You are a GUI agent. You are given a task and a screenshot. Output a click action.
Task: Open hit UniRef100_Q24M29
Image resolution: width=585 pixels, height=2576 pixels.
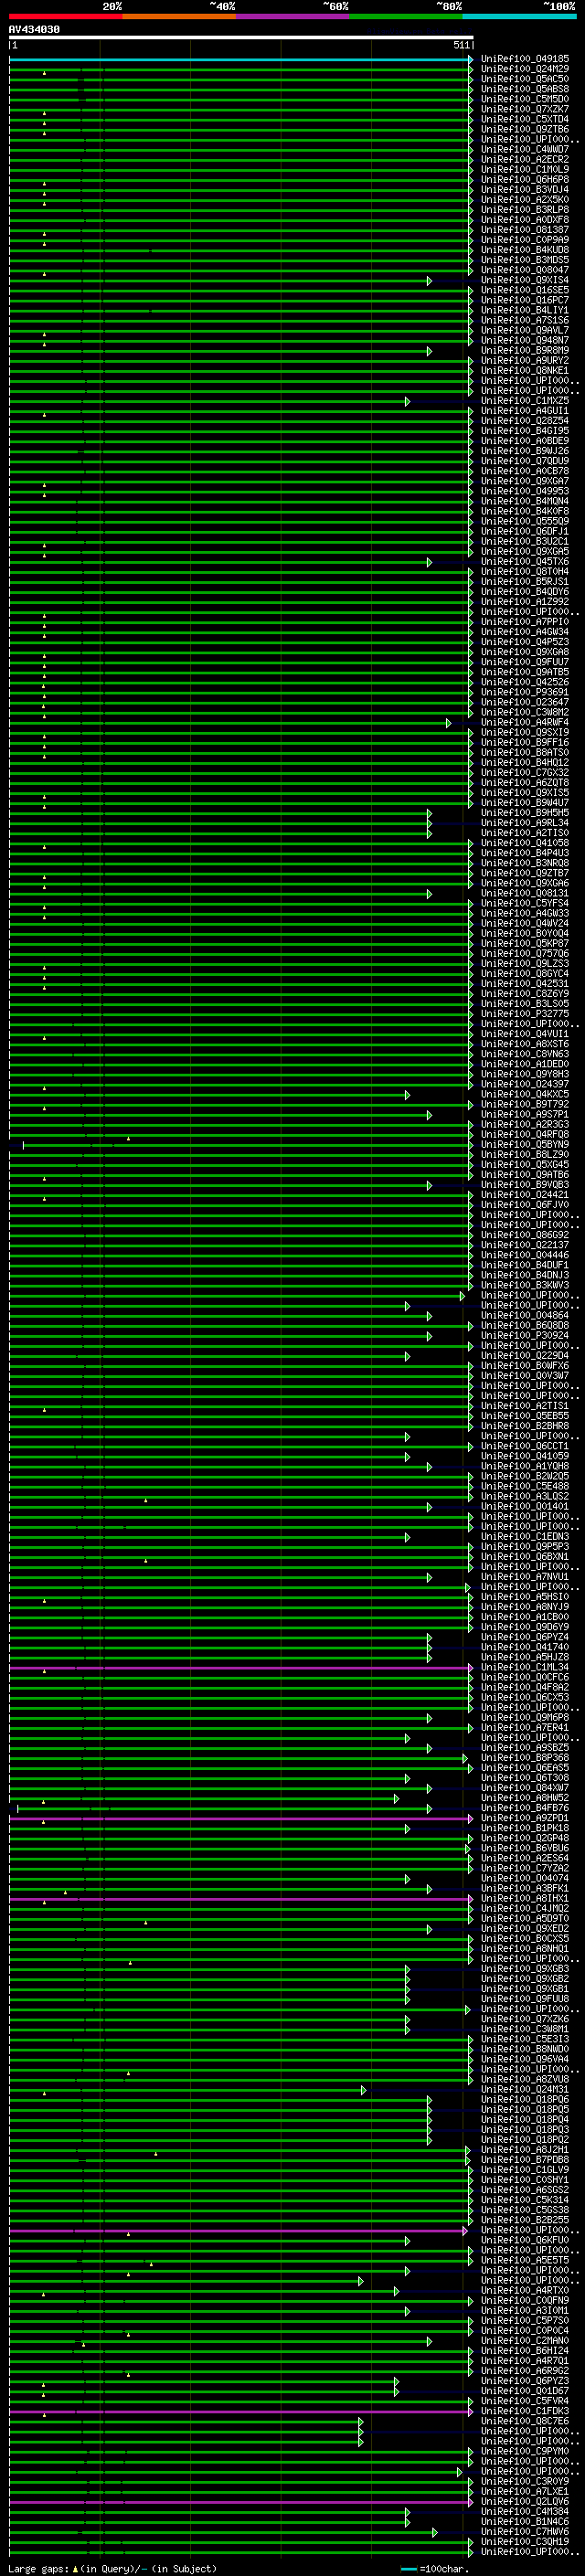tap(525, 69)
